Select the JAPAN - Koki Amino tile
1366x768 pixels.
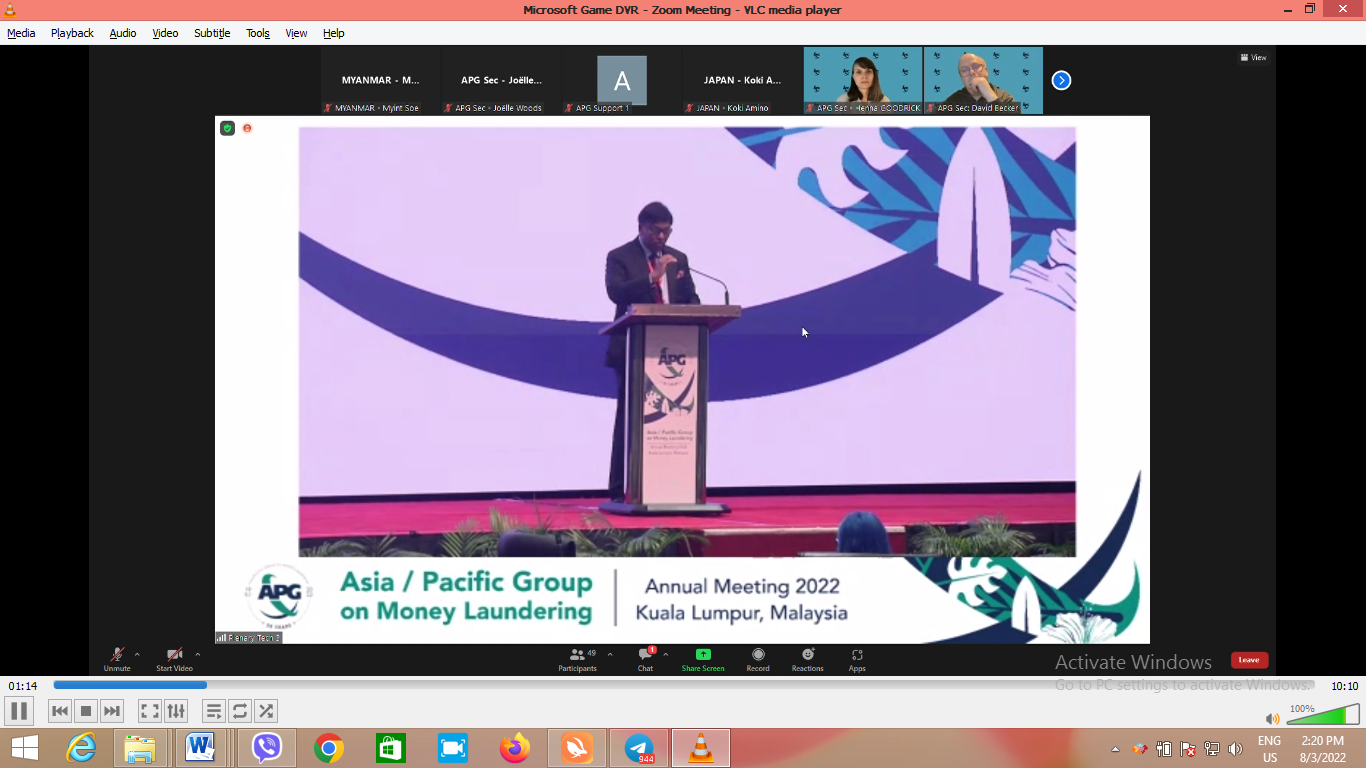742,80
